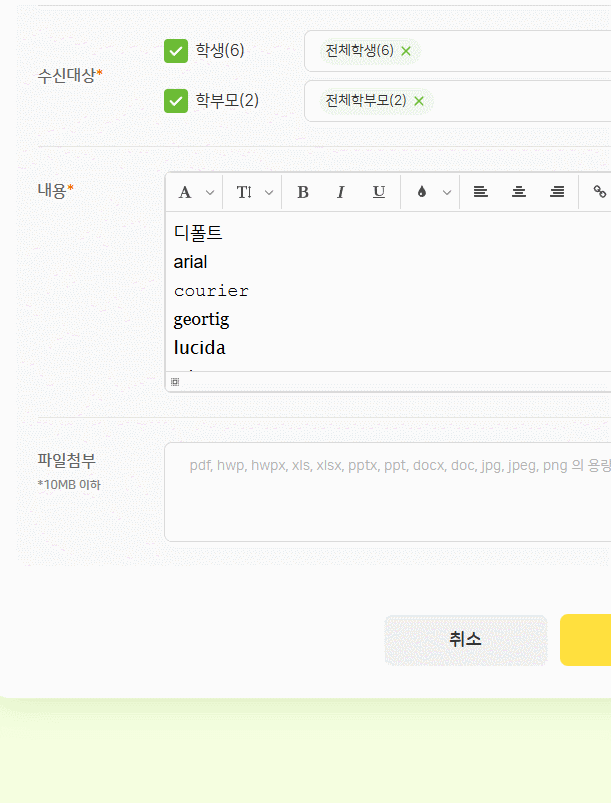Toggle bold formatting in editor

click(303, 192)
